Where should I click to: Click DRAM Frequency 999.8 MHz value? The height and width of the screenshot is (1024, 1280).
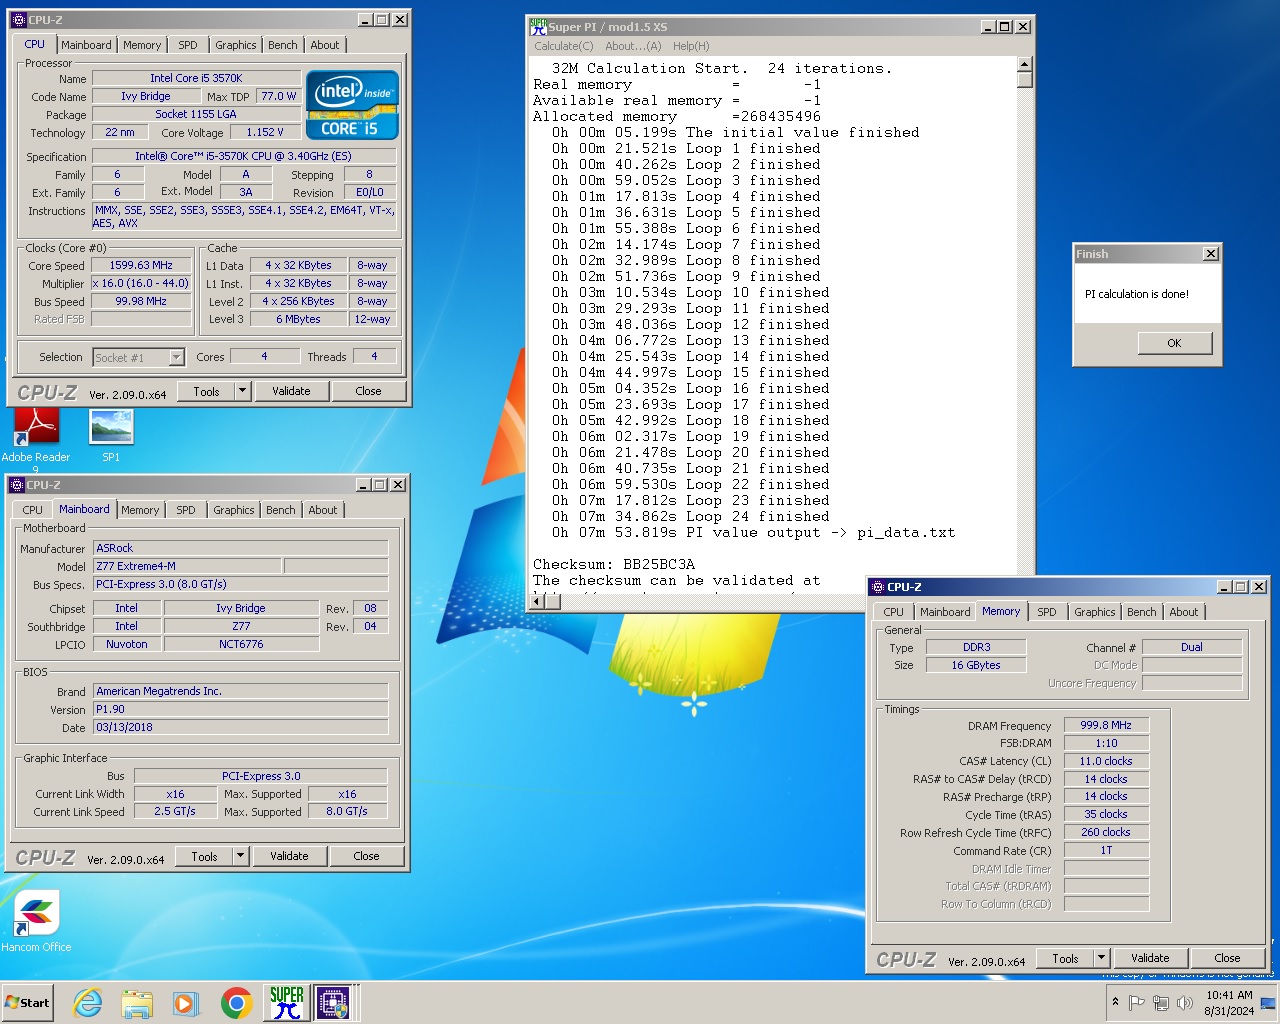(1106, 725)
